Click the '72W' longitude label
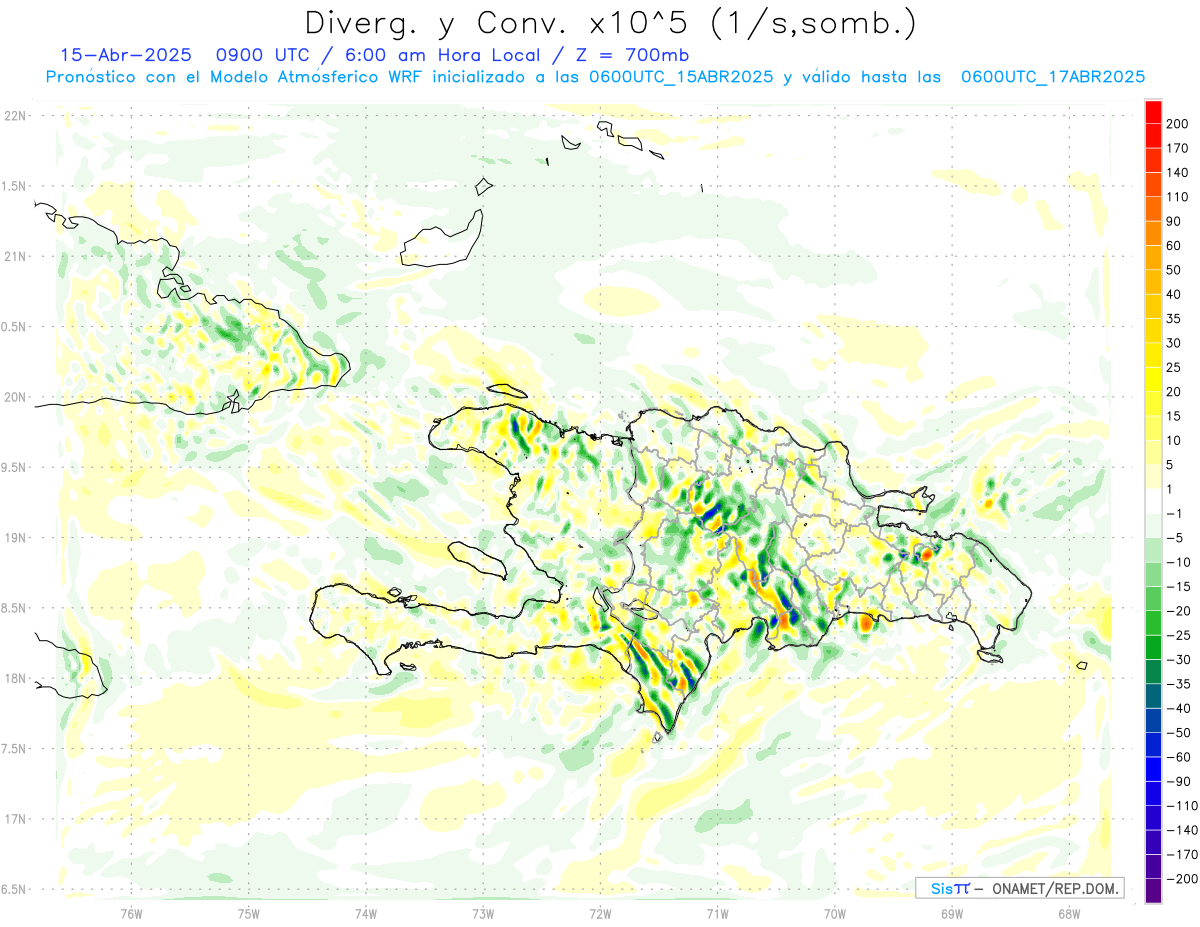 (x=600, y=913)
